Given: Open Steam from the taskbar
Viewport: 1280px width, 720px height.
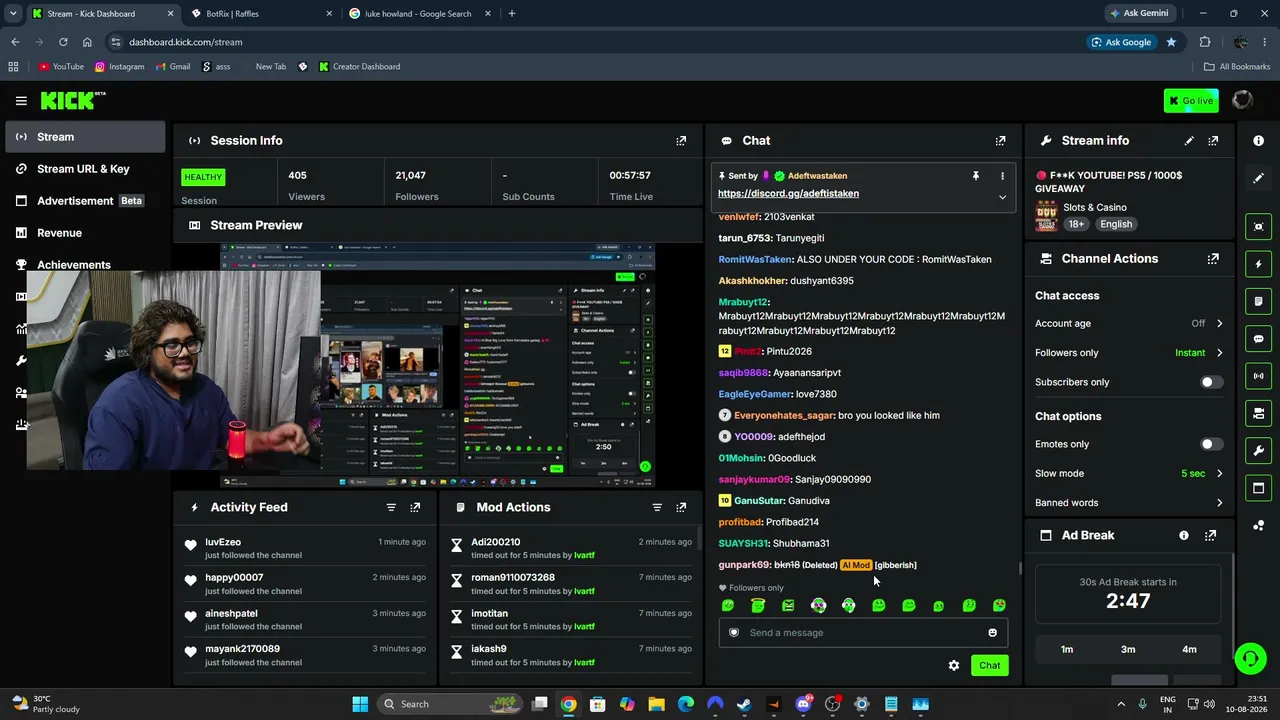Looking at the screenshot, I should [x=744, y=704].
